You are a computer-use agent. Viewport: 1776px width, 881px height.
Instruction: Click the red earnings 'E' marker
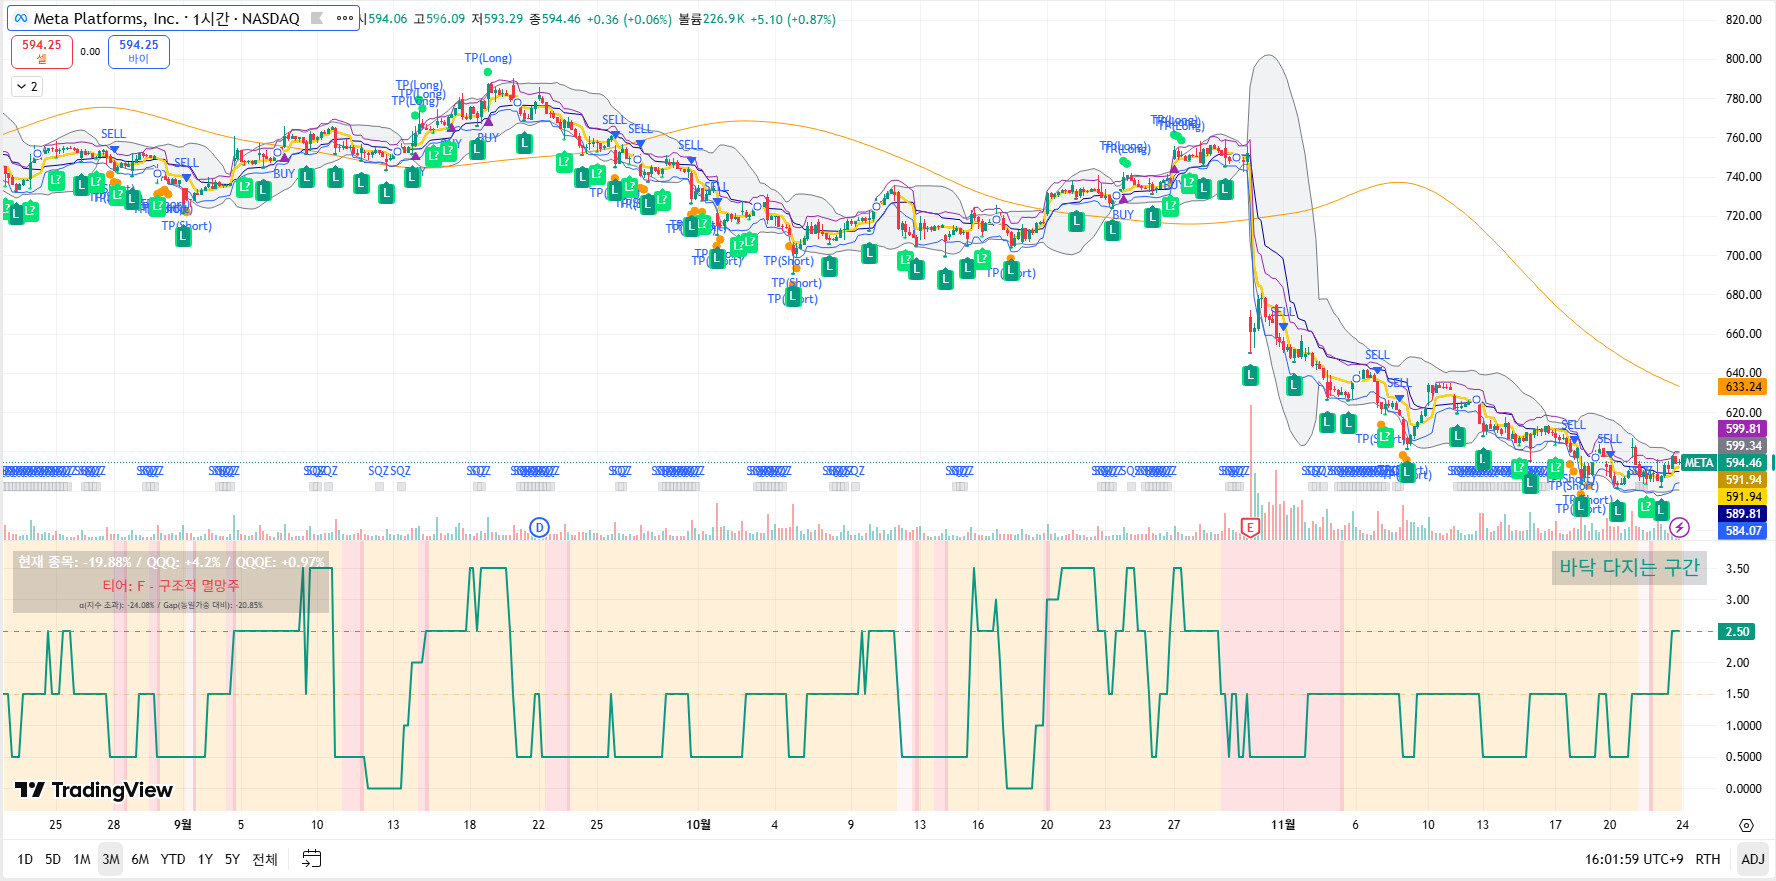point(1249,527)
